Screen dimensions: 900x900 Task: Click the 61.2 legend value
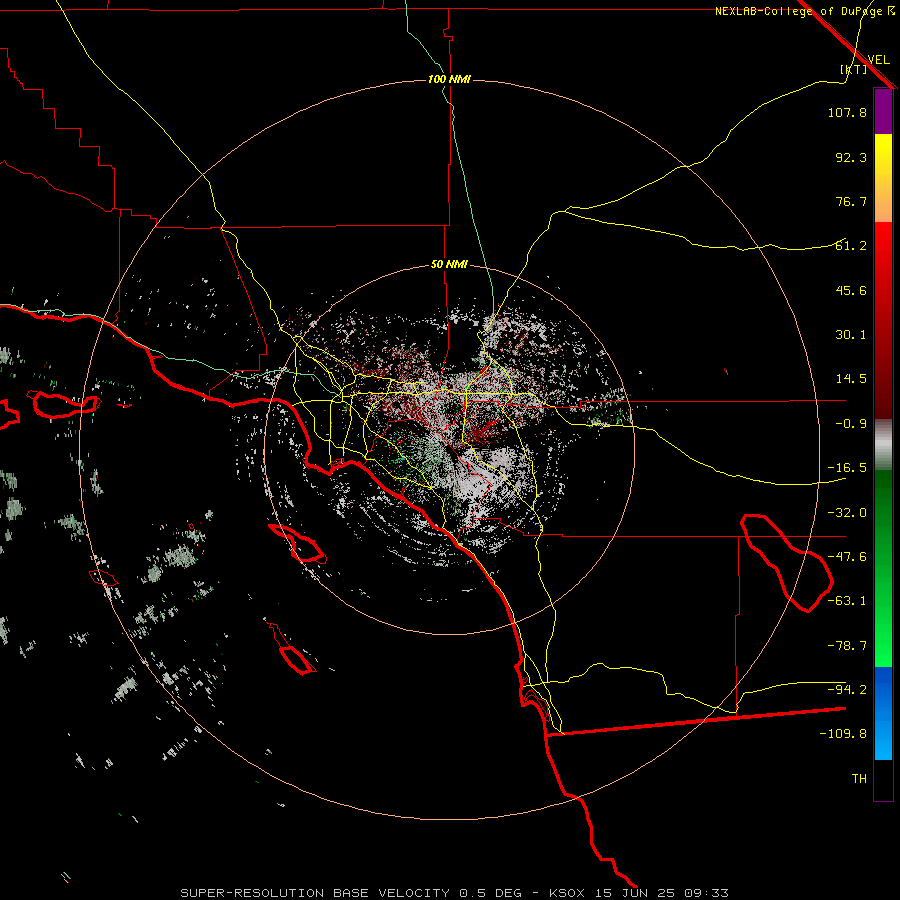pyautogui.click(x=851, y=246)
